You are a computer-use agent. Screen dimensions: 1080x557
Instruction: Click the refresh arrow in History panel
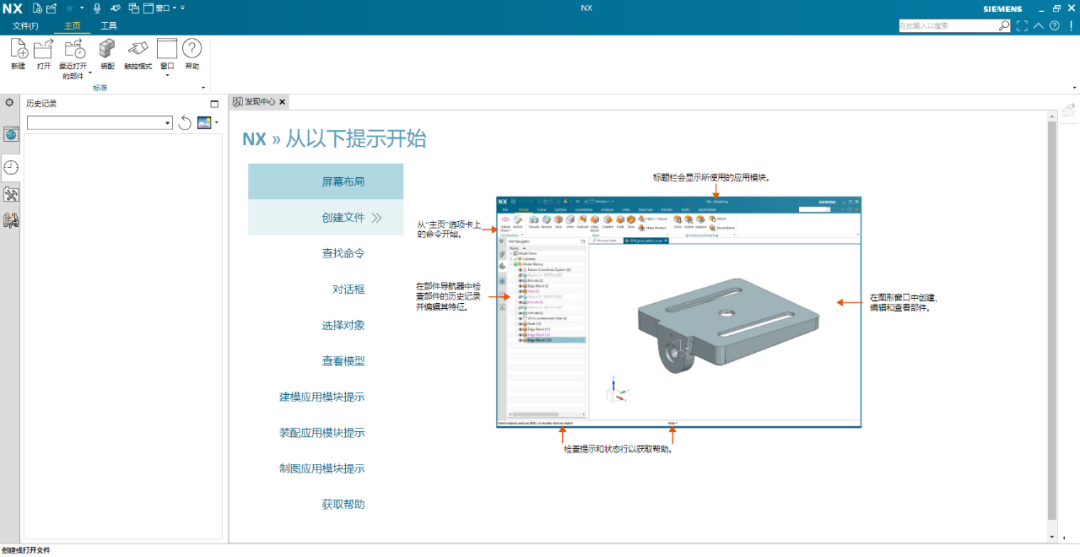click(x=185, y=123)
